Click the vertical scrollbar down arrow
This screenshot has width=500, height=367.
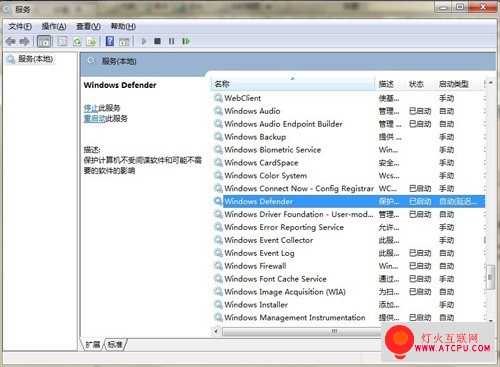click(490, 320)
